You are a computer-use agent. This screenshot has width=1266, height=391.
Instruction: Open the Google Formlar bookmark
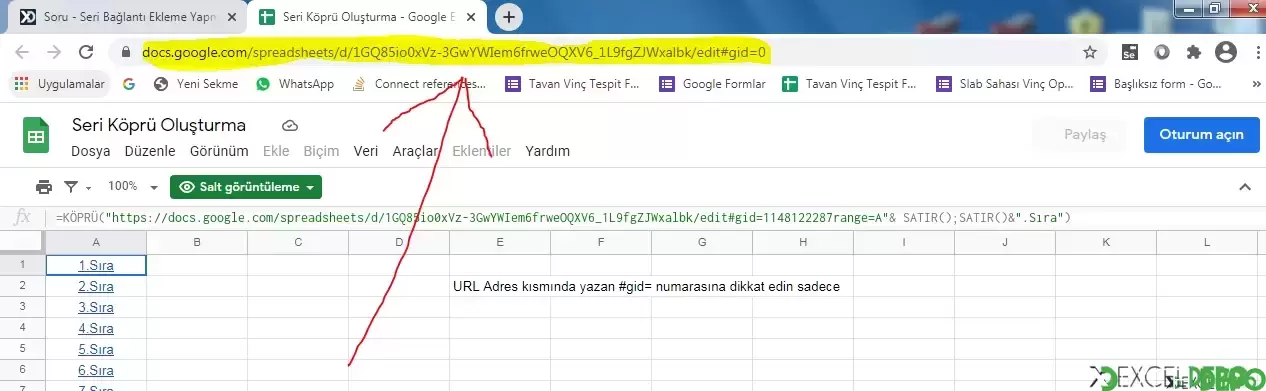coord(713,84)
